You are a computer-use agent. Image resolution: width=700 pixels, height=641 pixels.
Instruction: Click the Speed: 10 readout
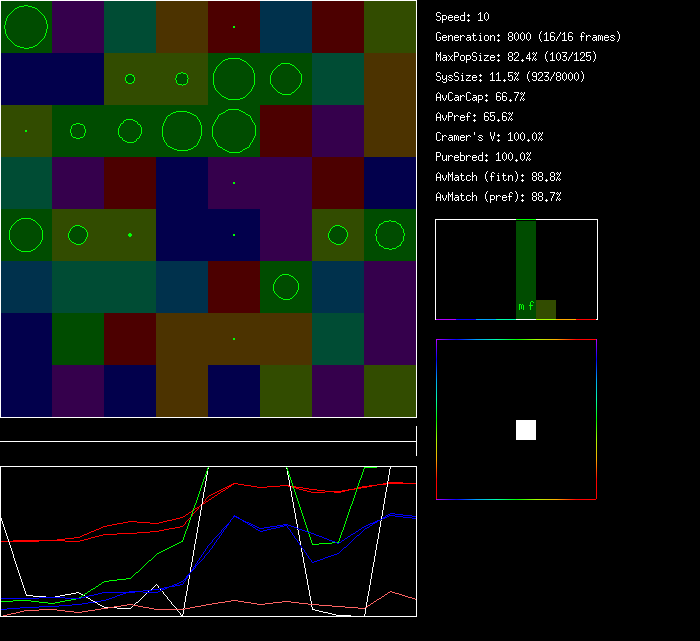462,17
